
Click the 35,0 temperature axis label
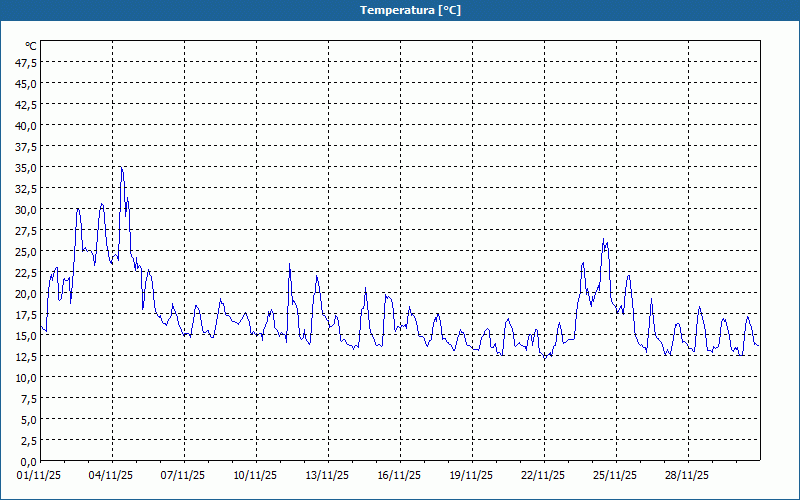point(25,167)
